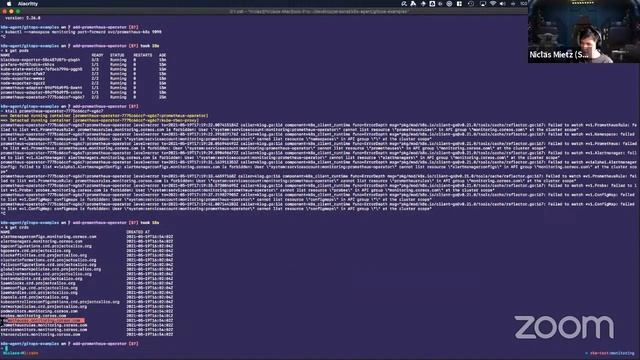This screenshot has height=360, width=640.
Task: Select globalnetworkpolicies.crd.projectcalico.org CRD row
Action: [87, 269]
